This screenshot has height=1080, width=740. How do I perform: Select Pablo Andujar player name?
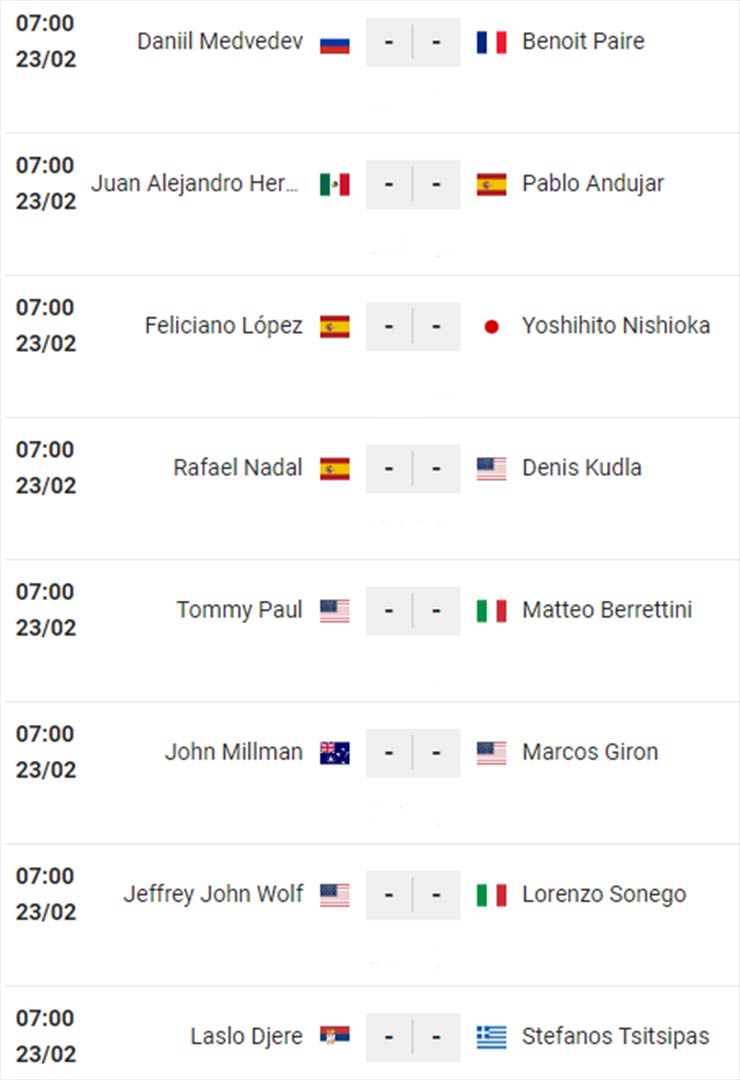pyautogui.click(x=593, y=184)
